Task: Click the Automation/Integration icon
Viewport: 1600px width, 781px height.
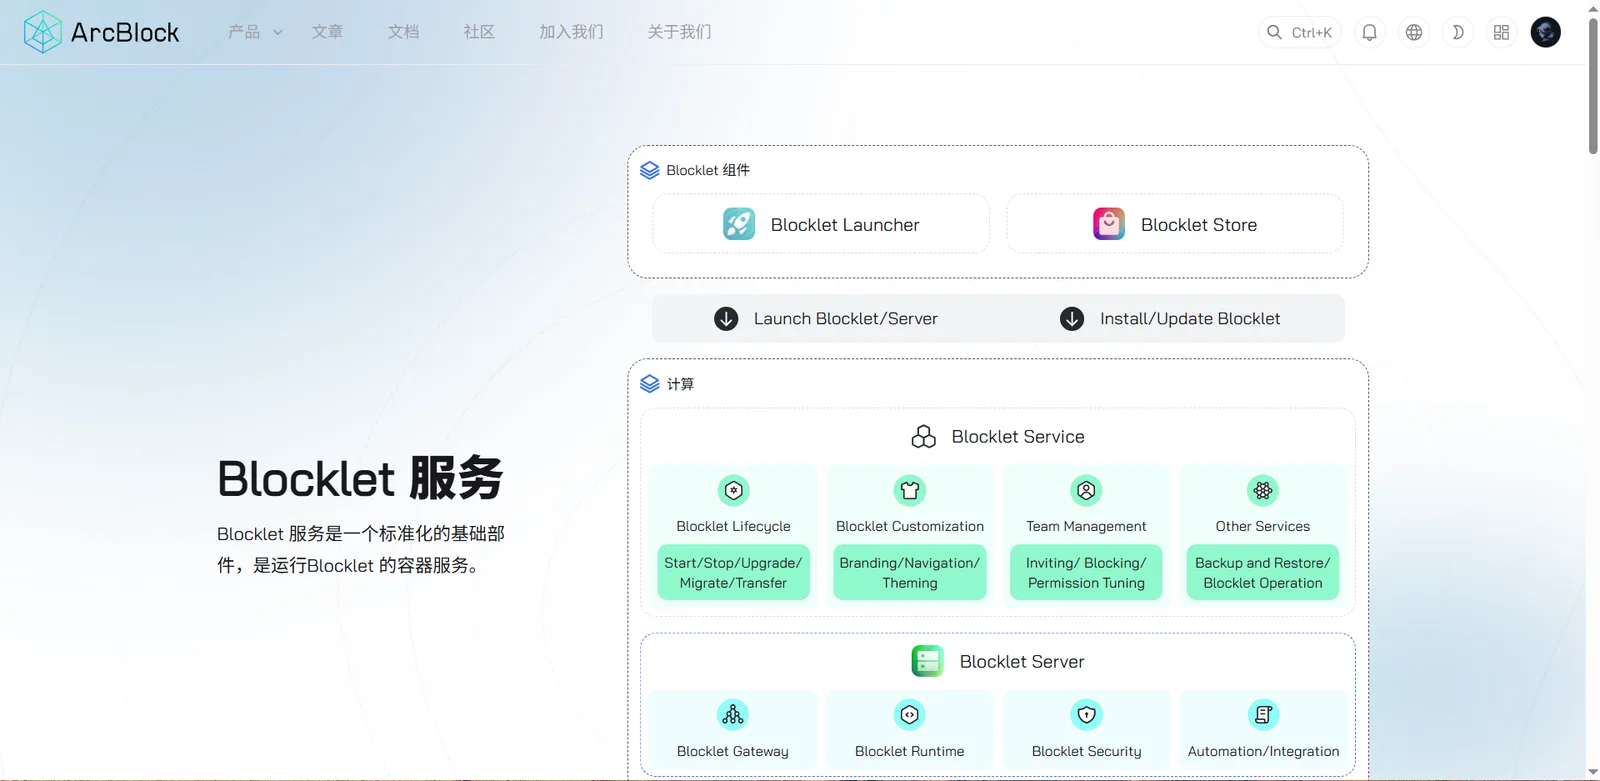Action: coord(1264,715)
